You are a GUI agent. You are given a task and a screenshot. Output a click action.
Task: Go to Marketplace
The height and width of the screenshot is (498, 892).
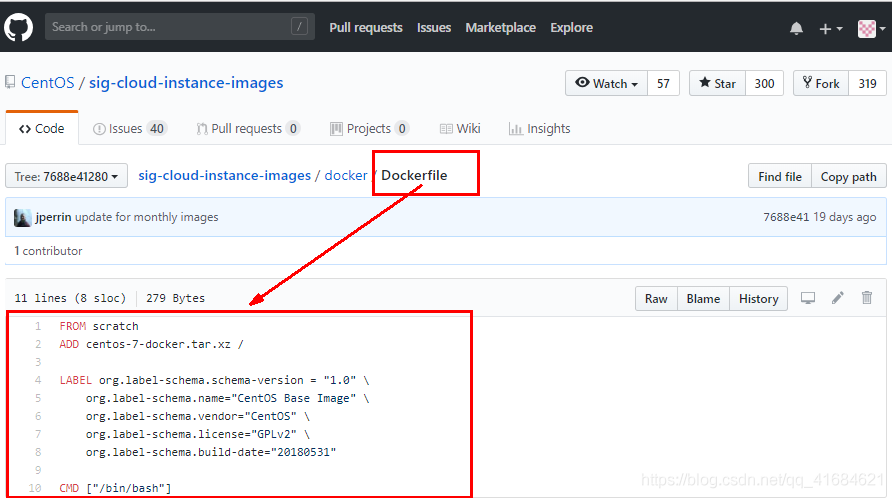[x=501, y=27]
